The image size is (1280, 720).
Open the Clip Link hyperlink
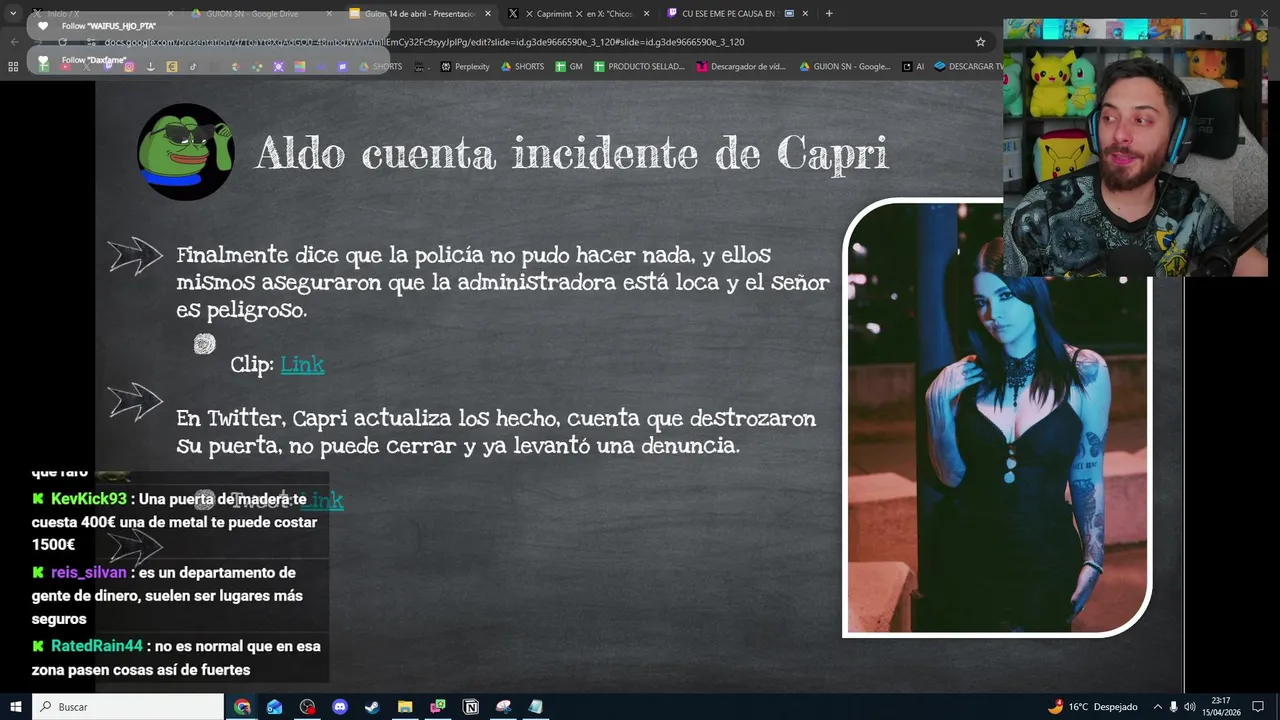(302, 365)
